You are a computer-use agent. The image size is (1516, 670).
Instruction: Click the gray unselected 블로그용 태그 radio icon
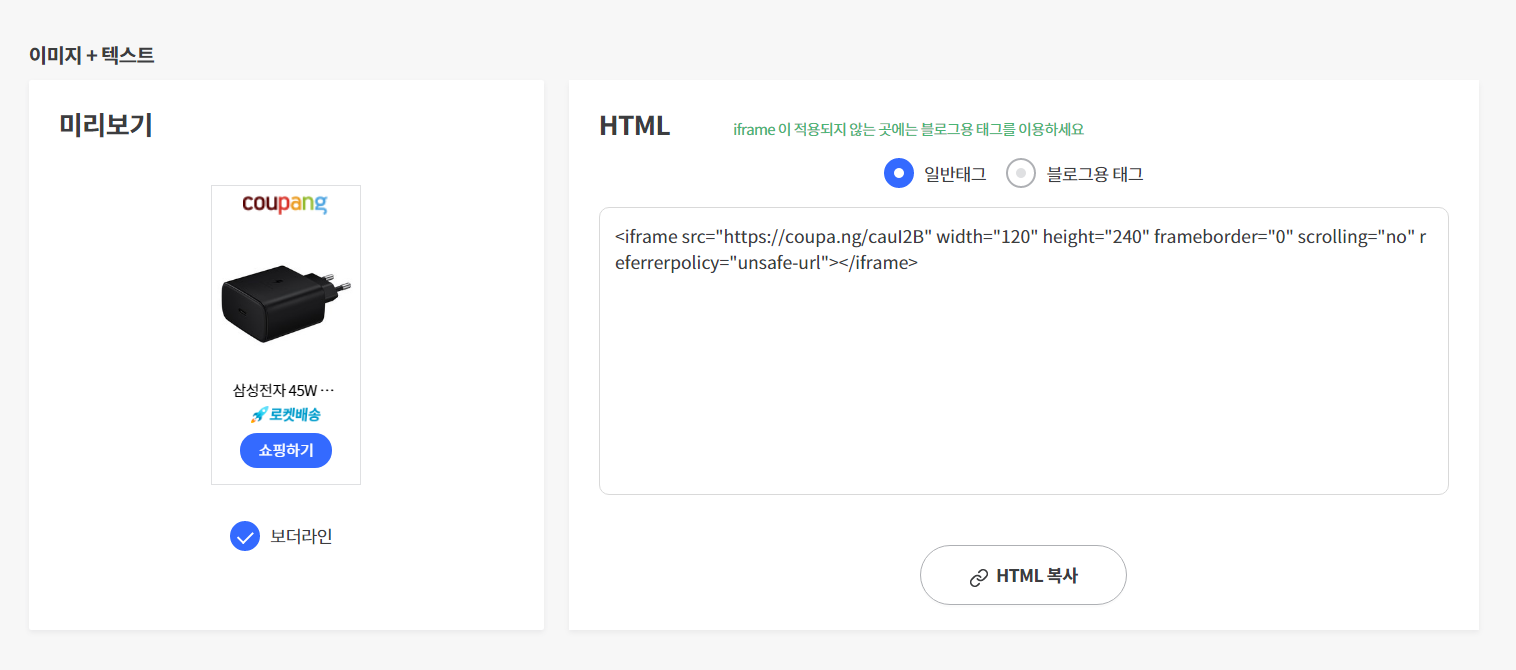(x=1021, y=172)
